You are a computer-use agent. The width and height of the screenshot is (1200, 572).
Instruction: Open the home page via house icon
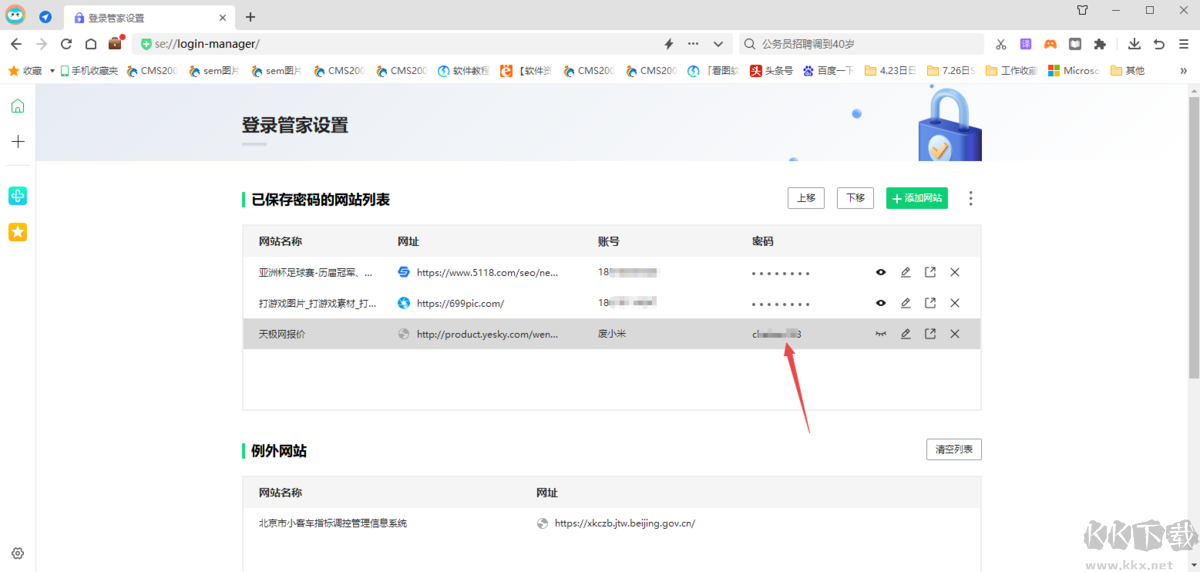(91, 44)
